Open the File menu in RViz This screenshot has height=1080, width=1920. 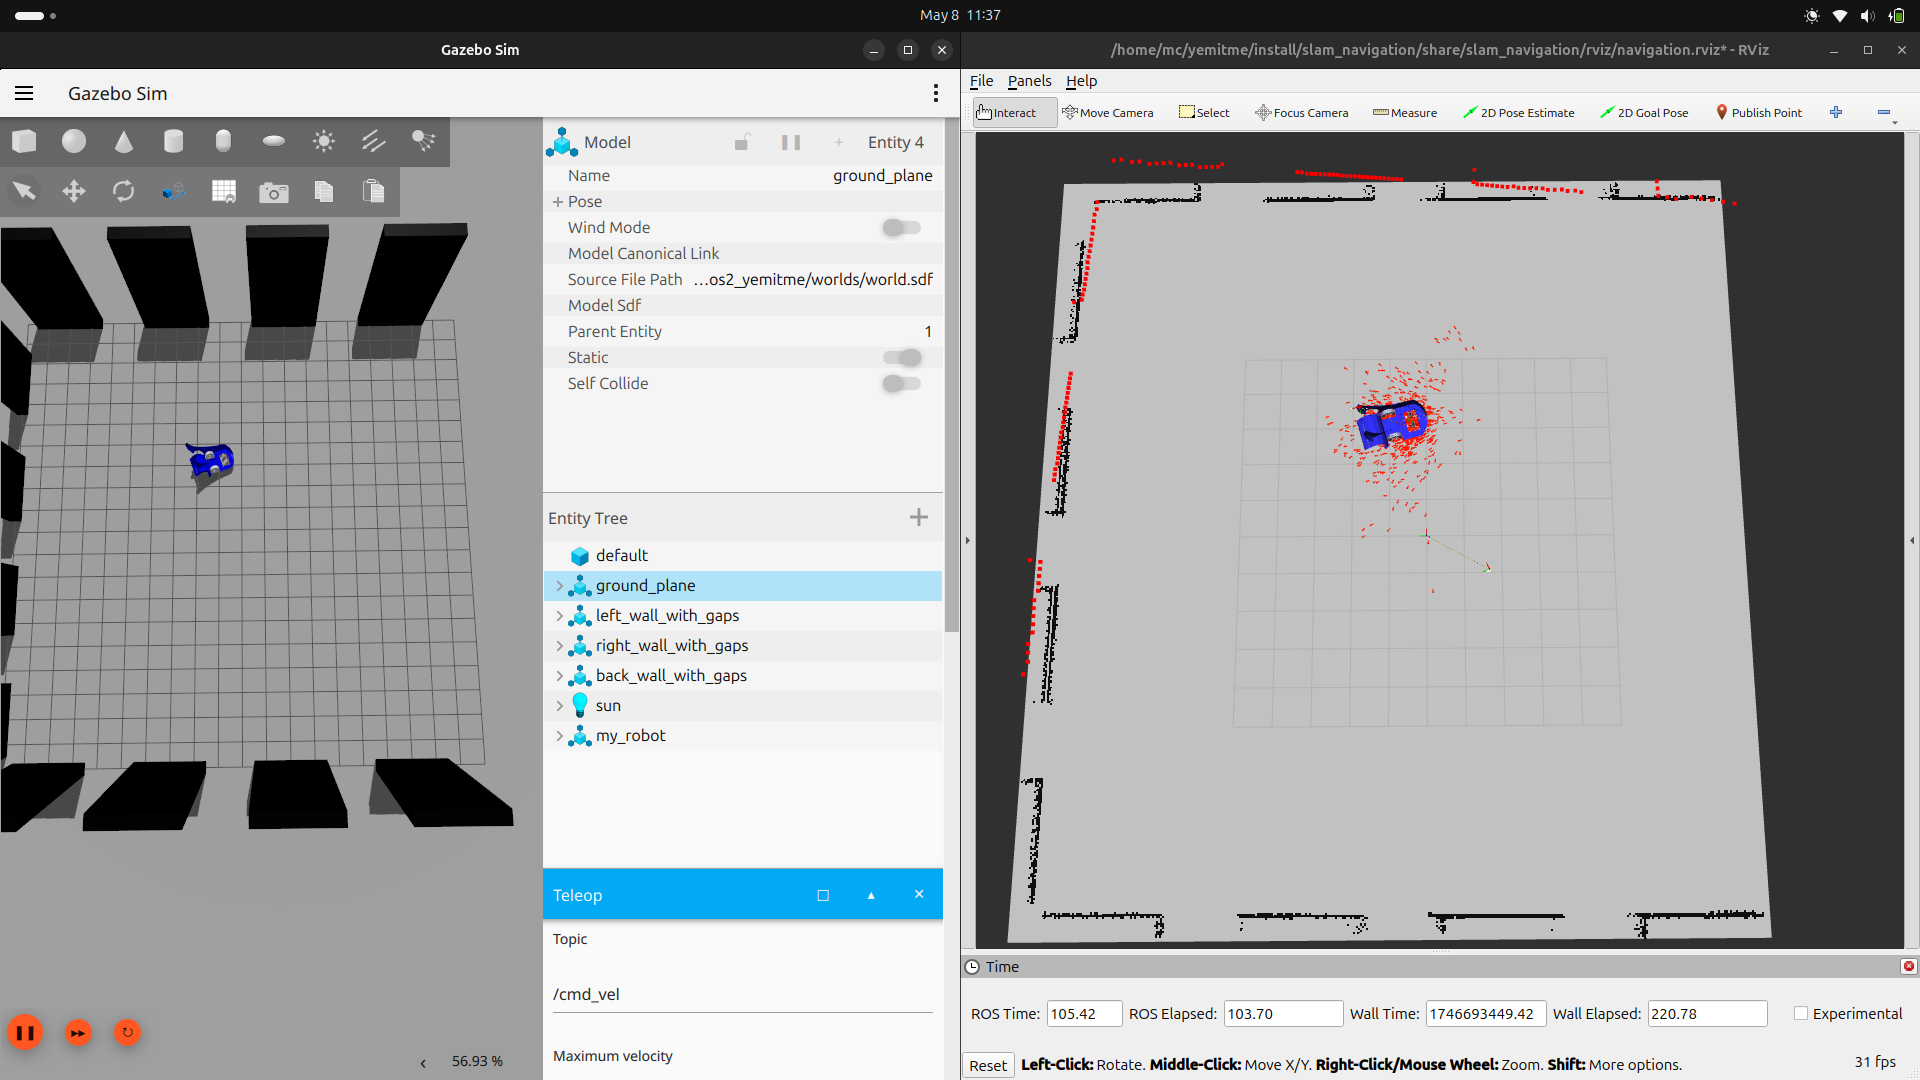(981, 81)
